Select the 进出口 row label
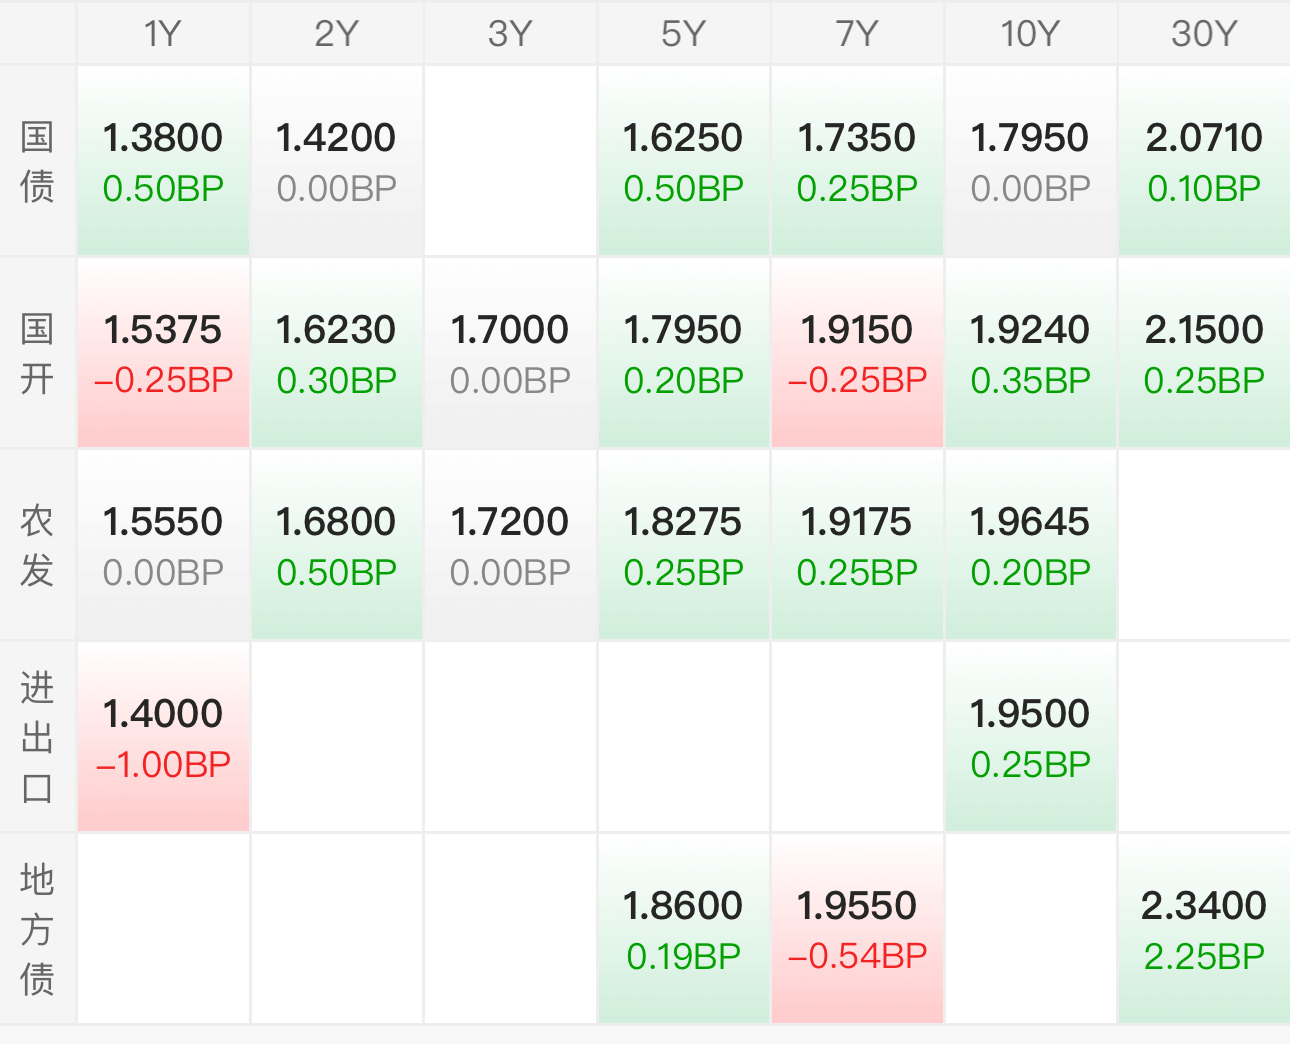The image size is (1290, 1044). pos(37,737)
